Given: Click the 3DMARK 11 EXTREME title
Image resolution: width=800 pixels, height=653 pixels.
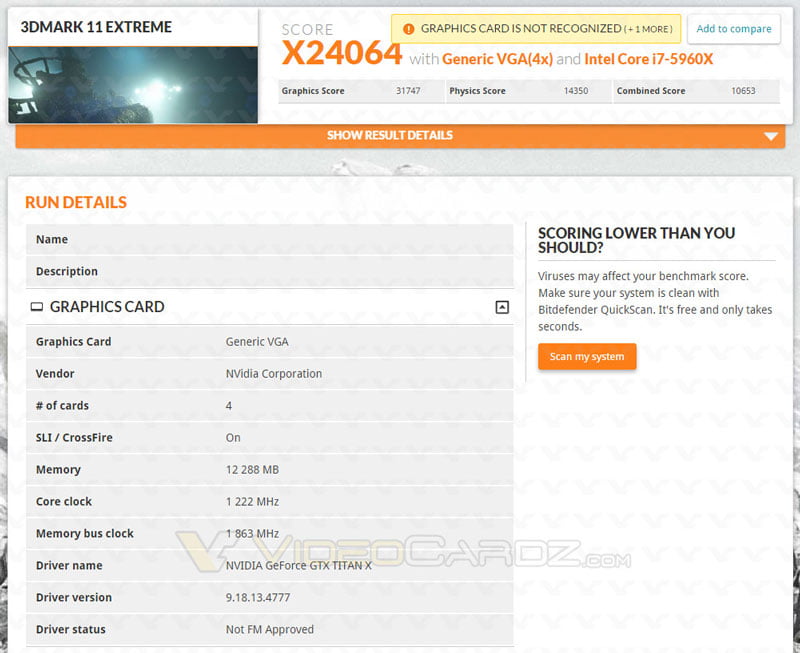Looking at the screenshot, I should click(x=95, y=27).
